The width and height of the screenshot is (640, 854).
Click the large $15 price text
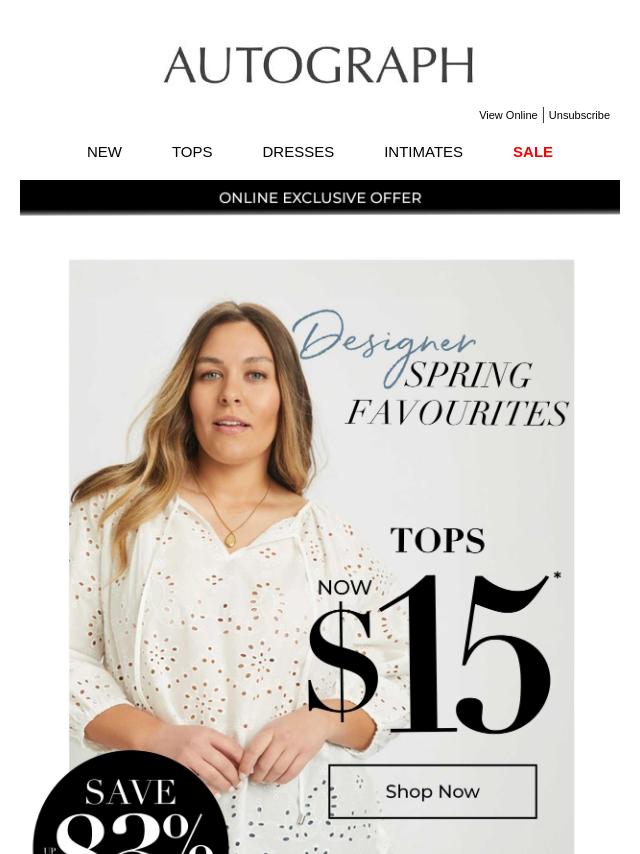coord(429,654)
